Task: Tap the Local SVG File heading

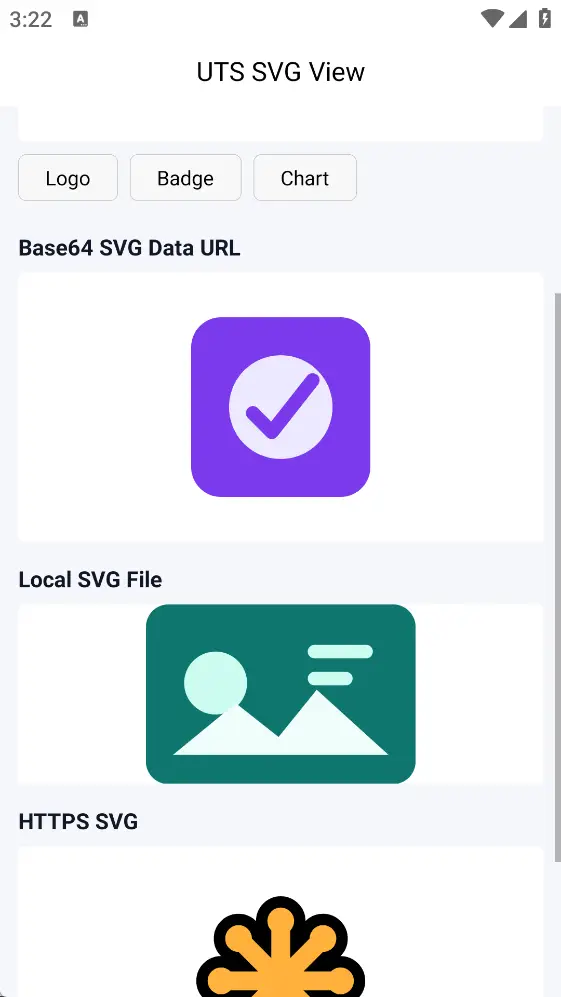Action: point(90,580)
